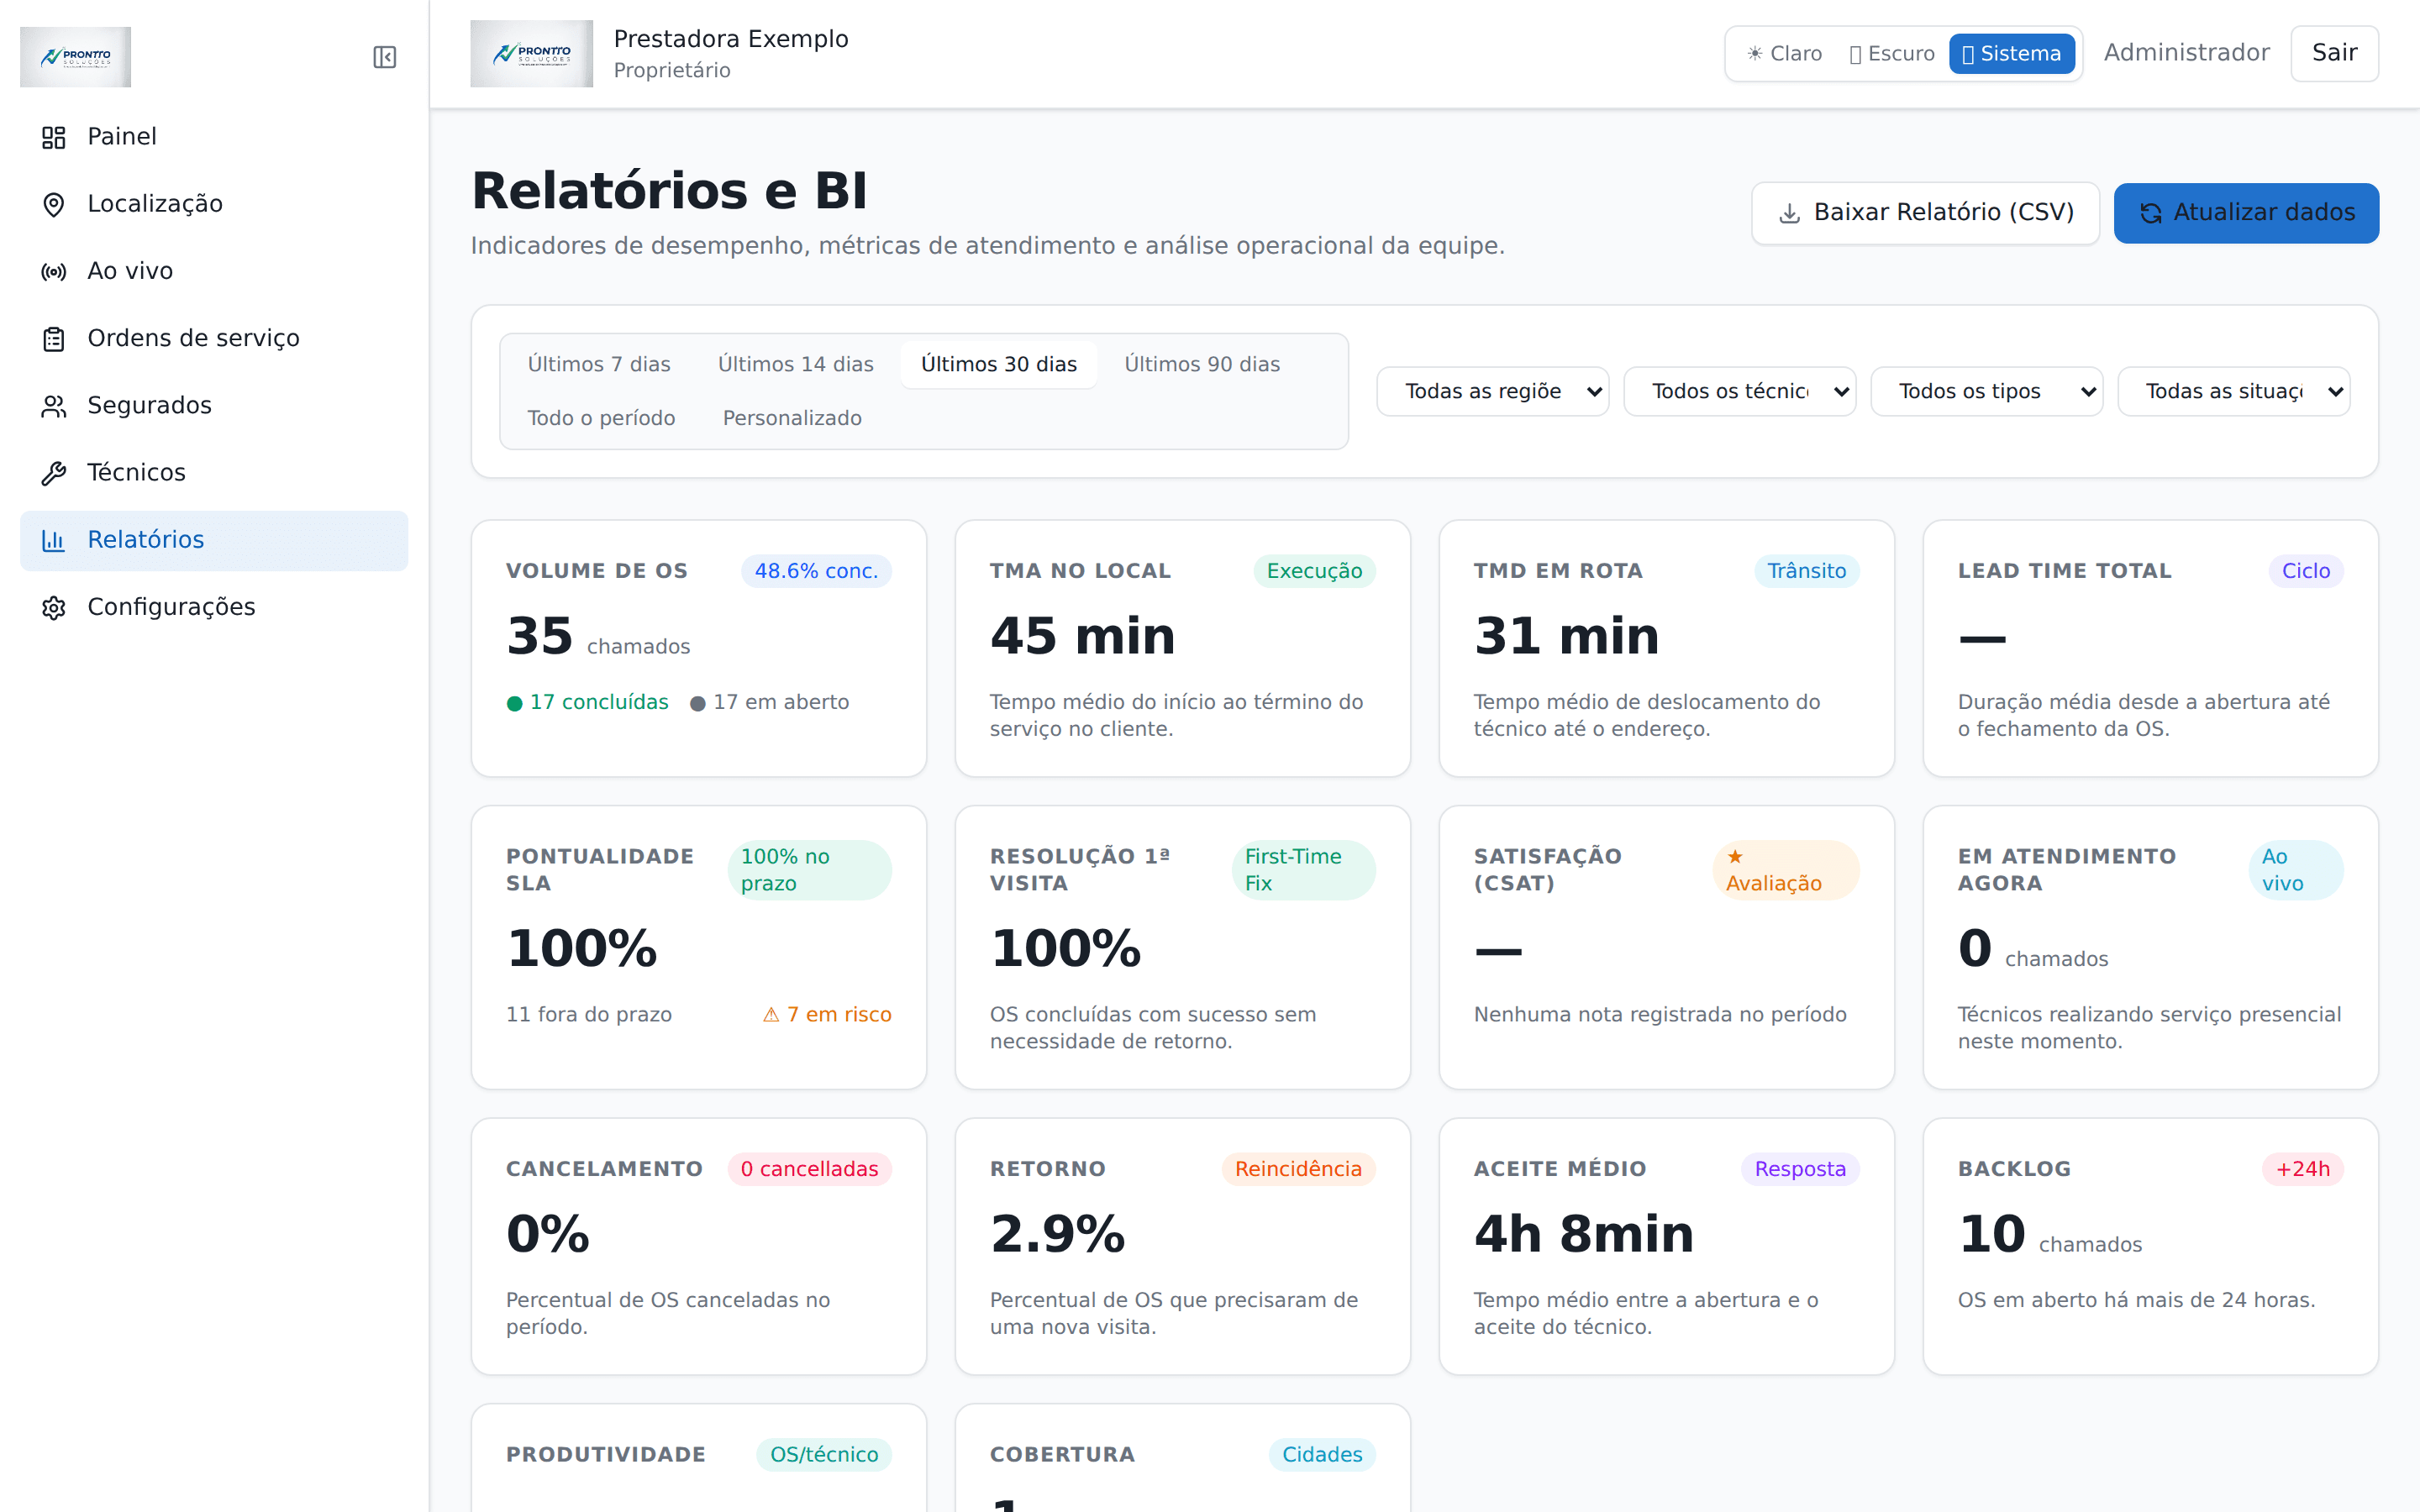Open Ordens de serviço in the sidebar
2420x1512 pixels.
tap(214, 339)
